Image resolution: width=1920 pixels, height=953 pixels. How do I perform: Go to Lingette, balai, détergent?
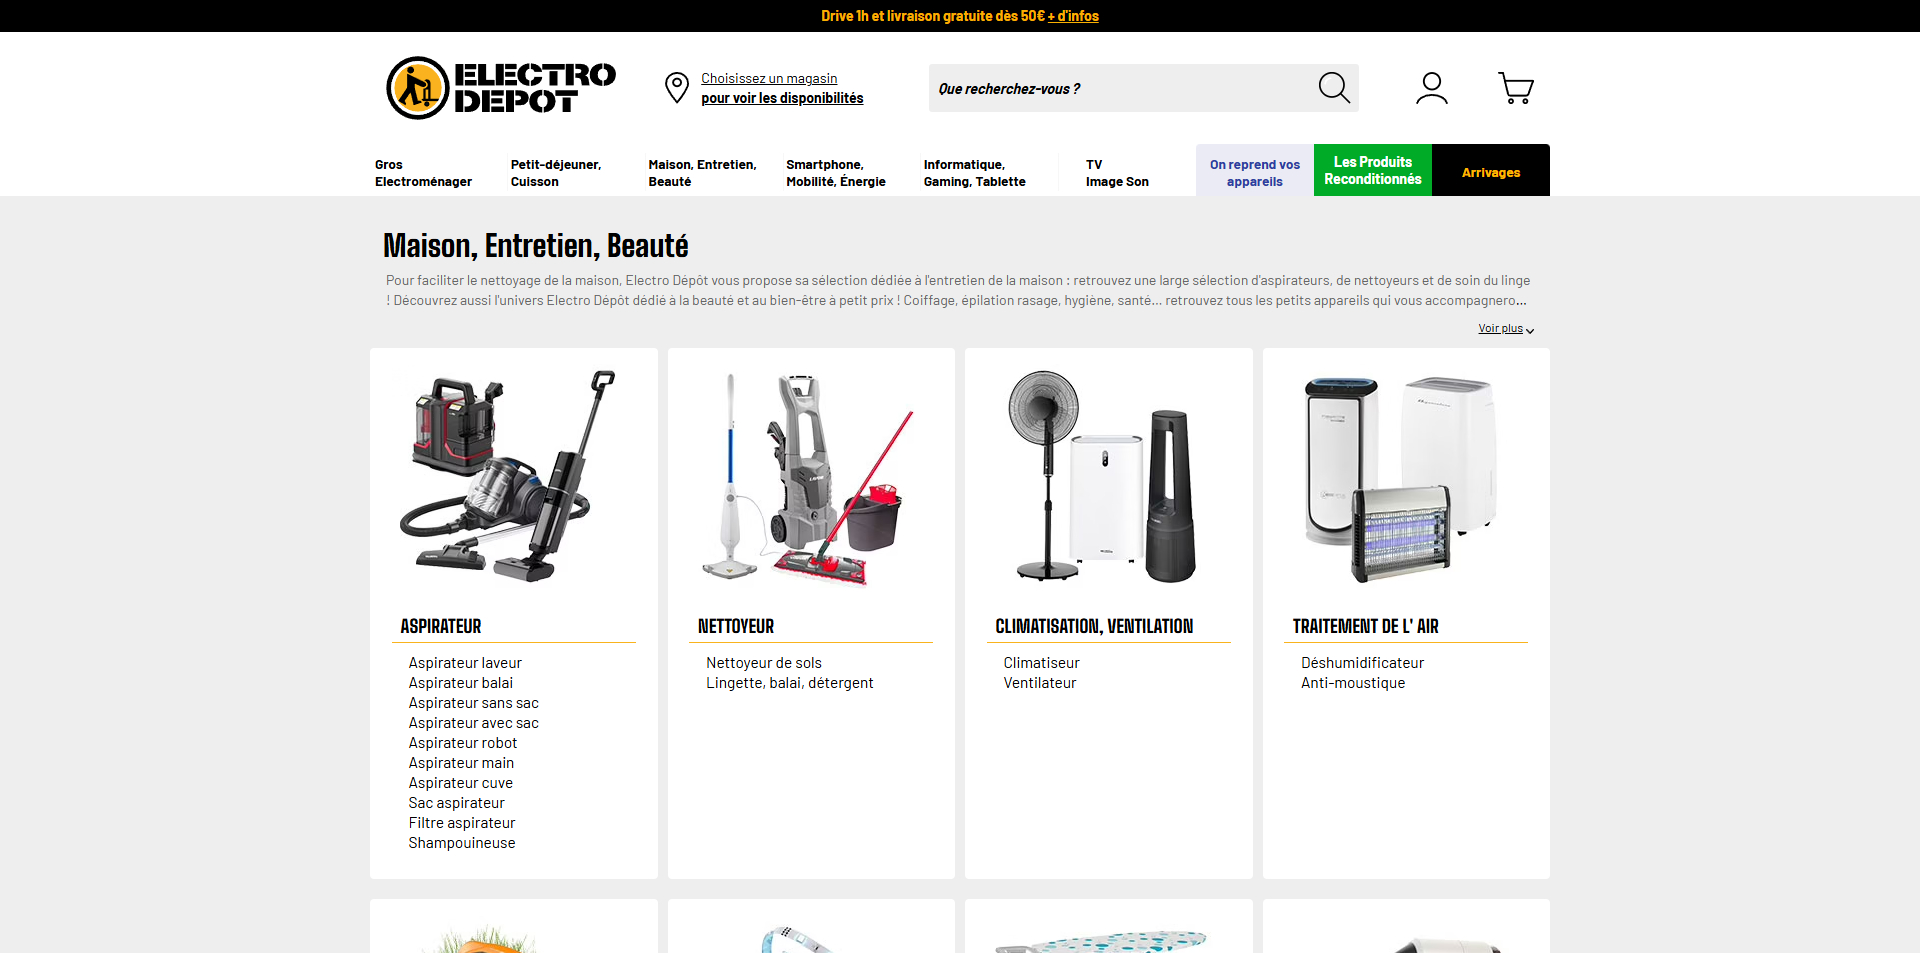coord(790,683)
